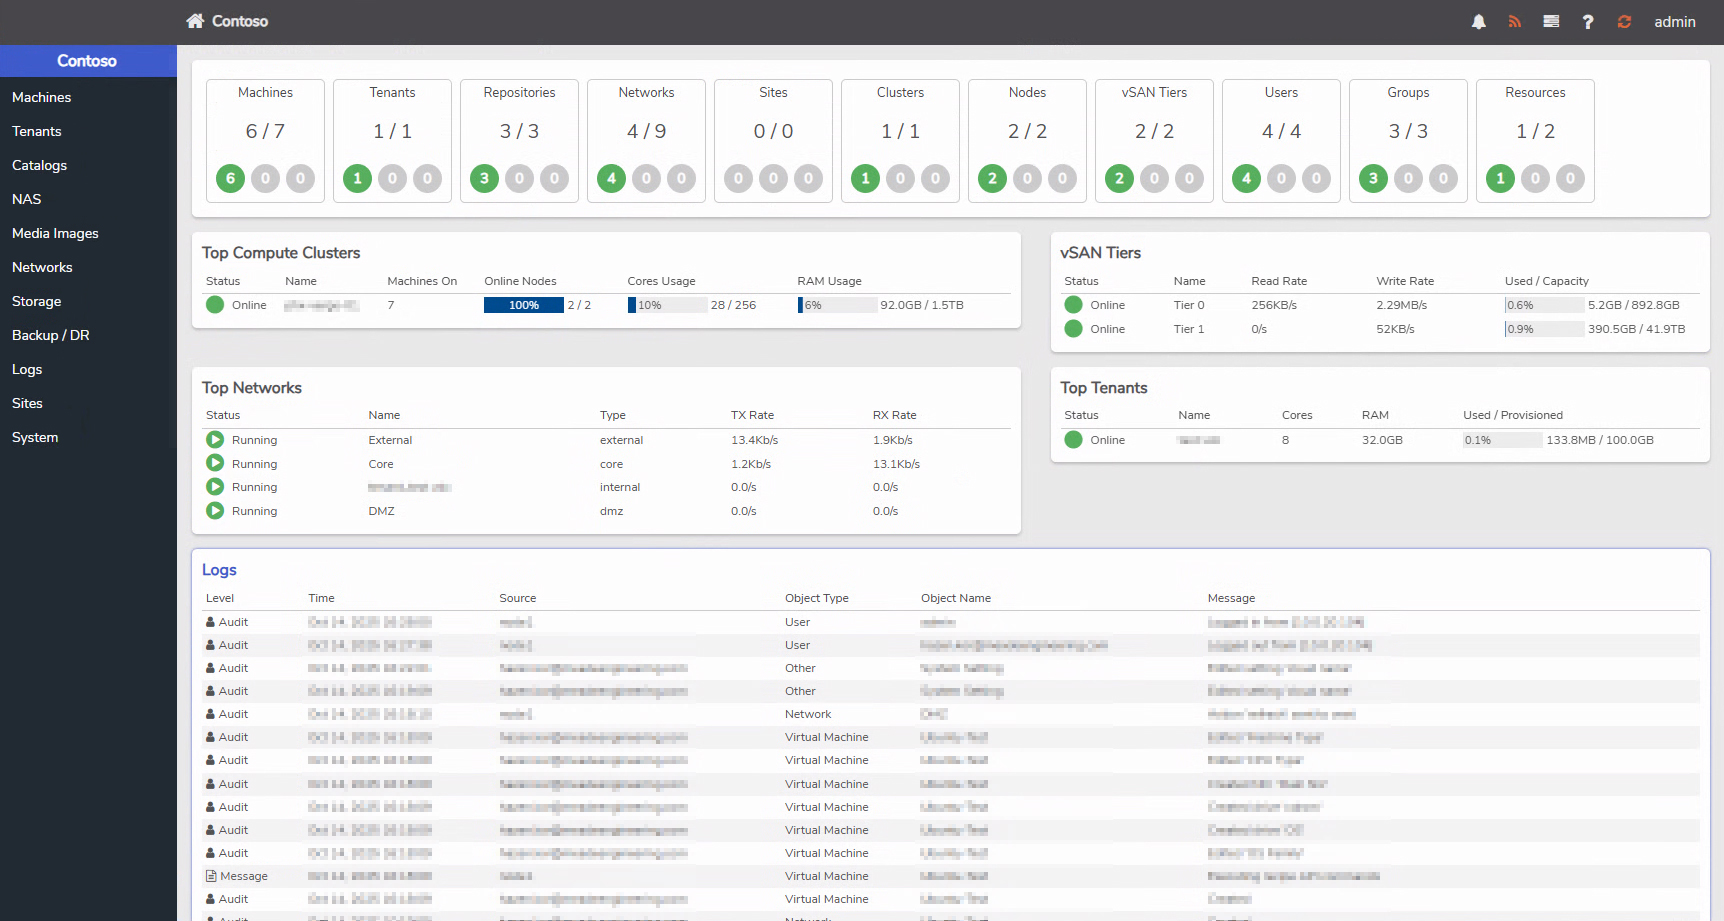The width and height of the screenshot is (1724, 921).
Task: Open the External network row
Action: pyautogui.click(x=390, y=440)
